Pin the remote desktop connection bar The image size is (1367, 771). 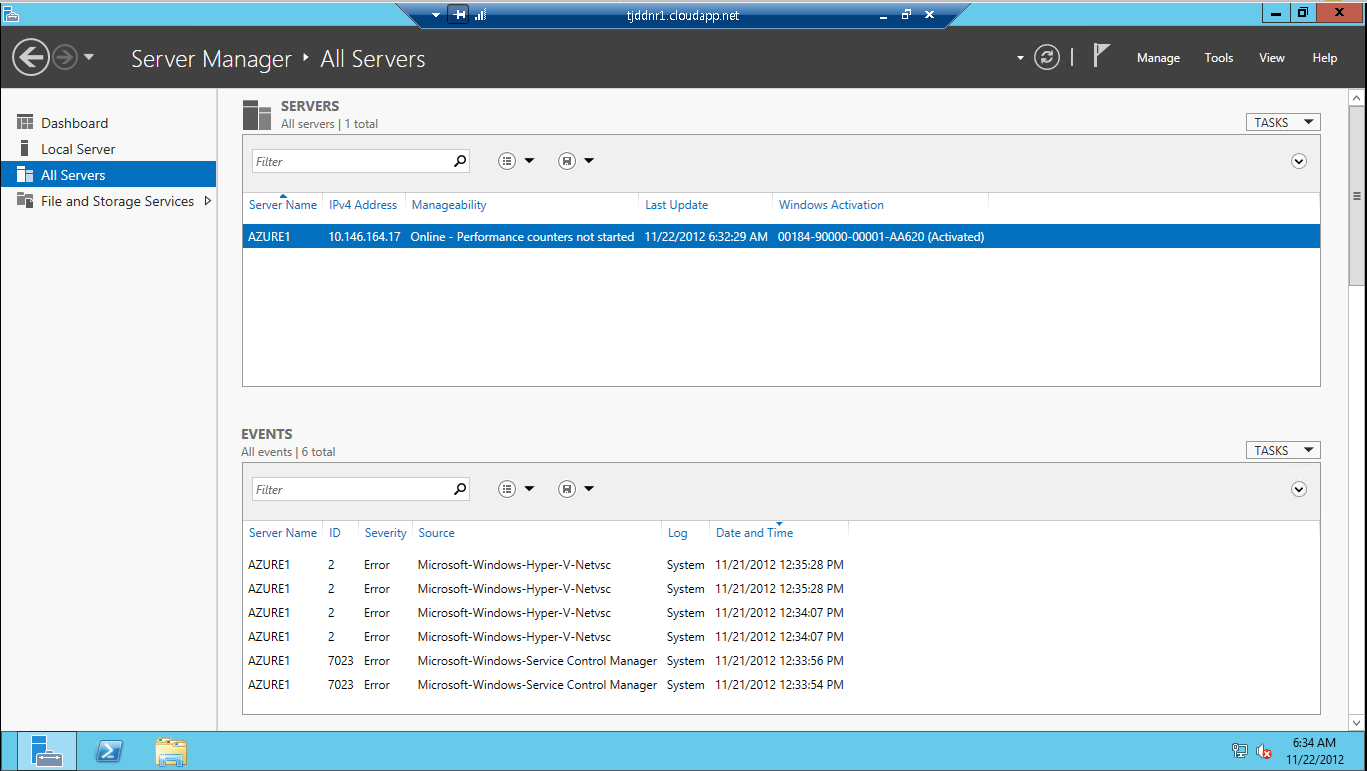[x=459, y=15]
